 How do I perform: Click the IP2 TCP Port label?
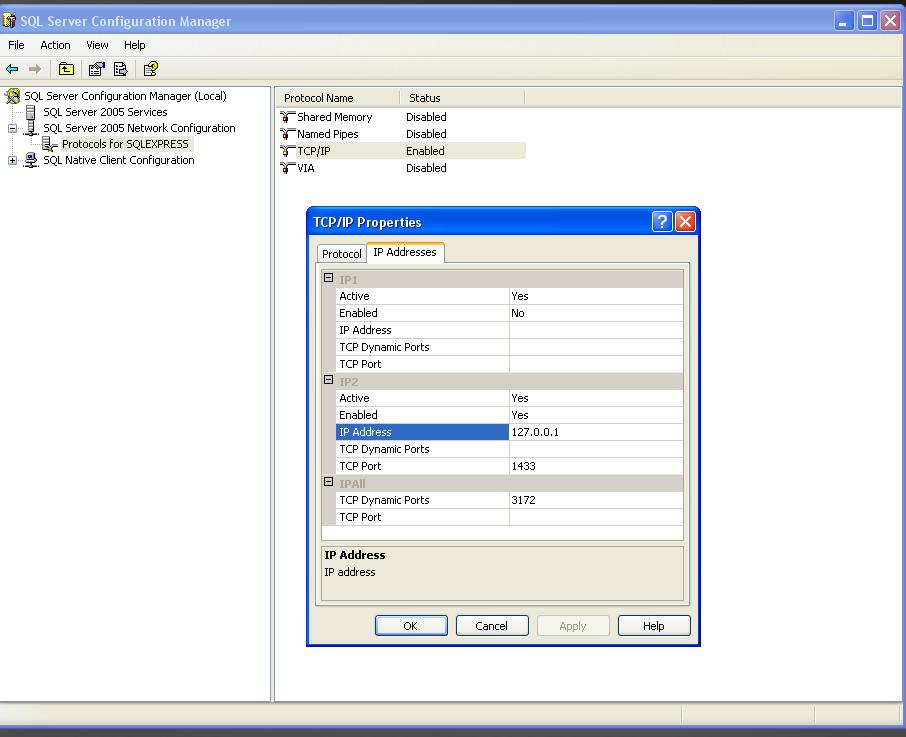coord(422,466)
